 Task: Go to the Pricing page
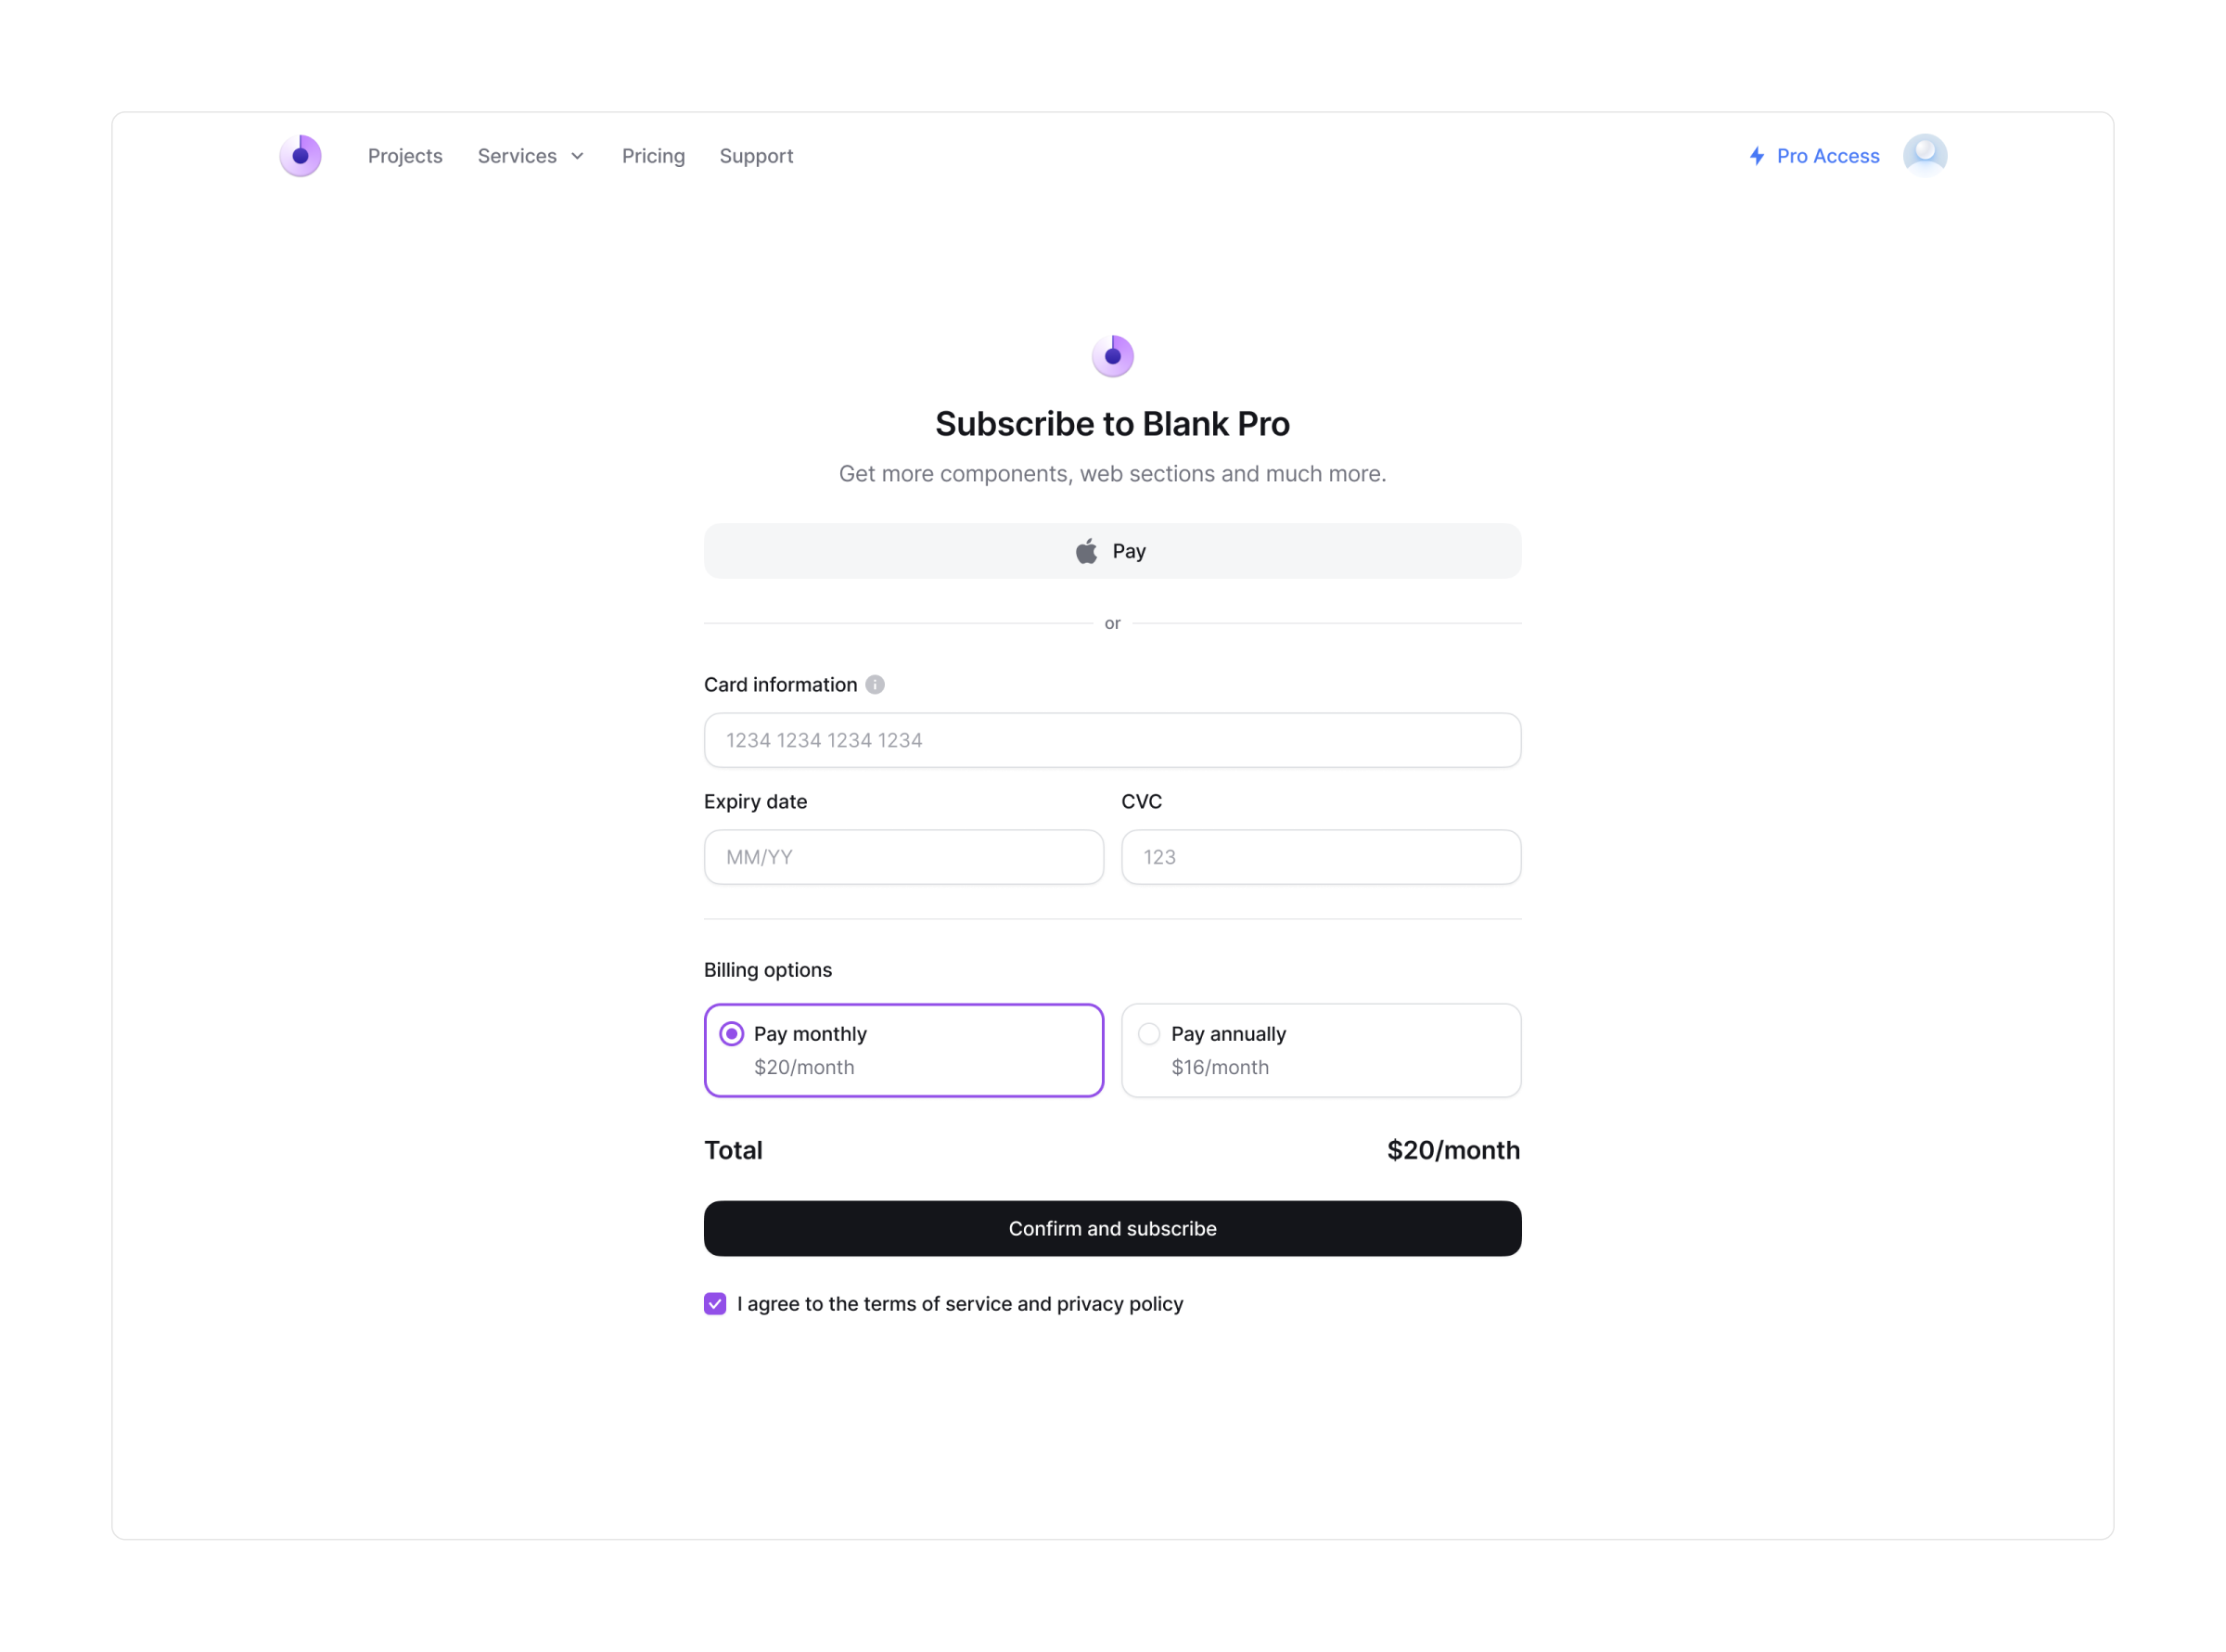(652, 156)
